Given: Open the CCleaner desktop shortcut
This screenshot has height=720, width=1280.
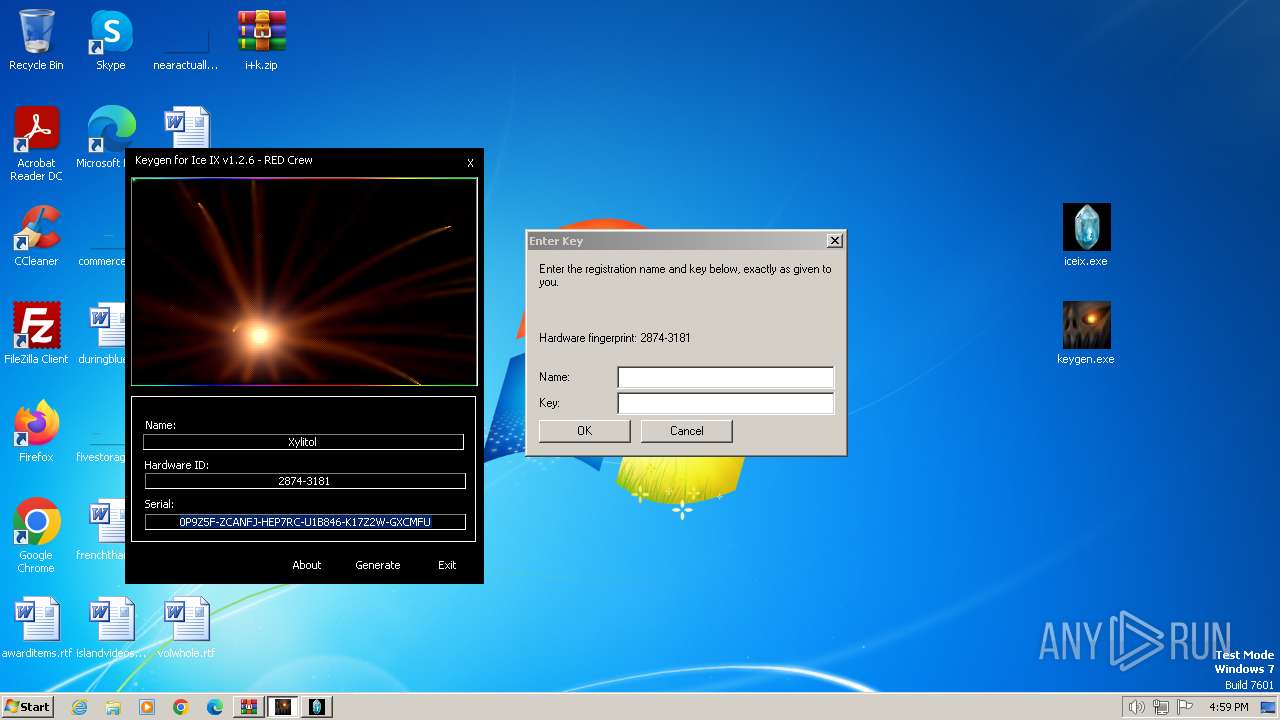Looking at the screenshot, I should [x=36, y=236].
